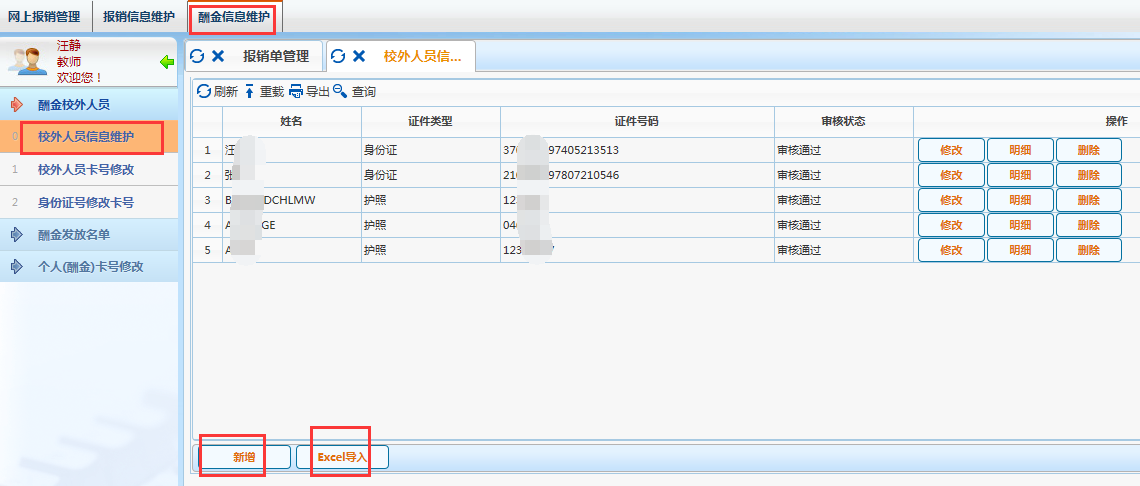Image resolution: width=1140 pixels, height=486 pixels.
Task: Click the refresh icon on 校外人员信息 tab
Action: [x=338, y=57]
